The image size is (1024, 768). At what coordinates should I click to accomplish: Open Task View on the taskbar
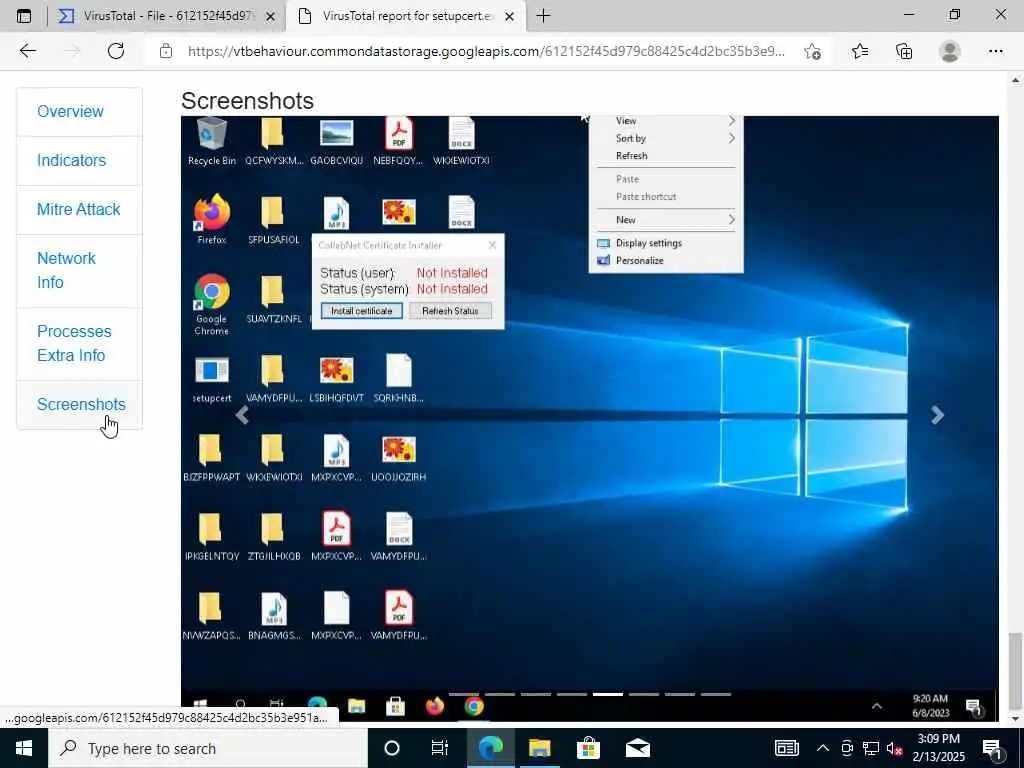(x=440, y=748)
